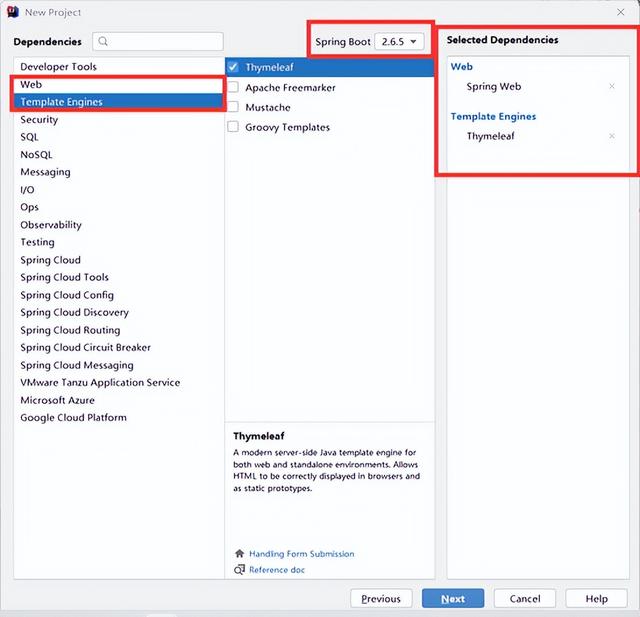The width and height of the screenshot is (640, 617).
Task: Proceed with the Next button
Action: coord(453,599)
